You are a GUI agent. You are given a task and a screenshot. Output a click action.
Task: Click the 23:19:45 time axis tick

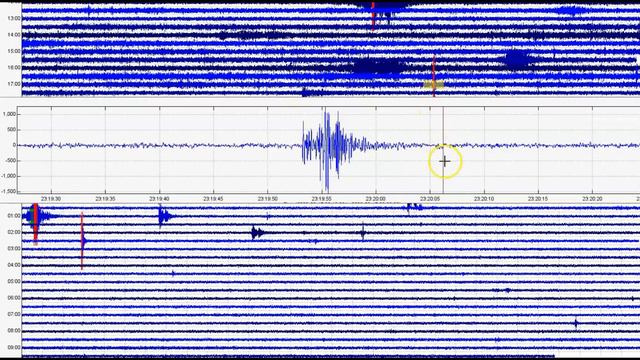[x=213, y=199]
